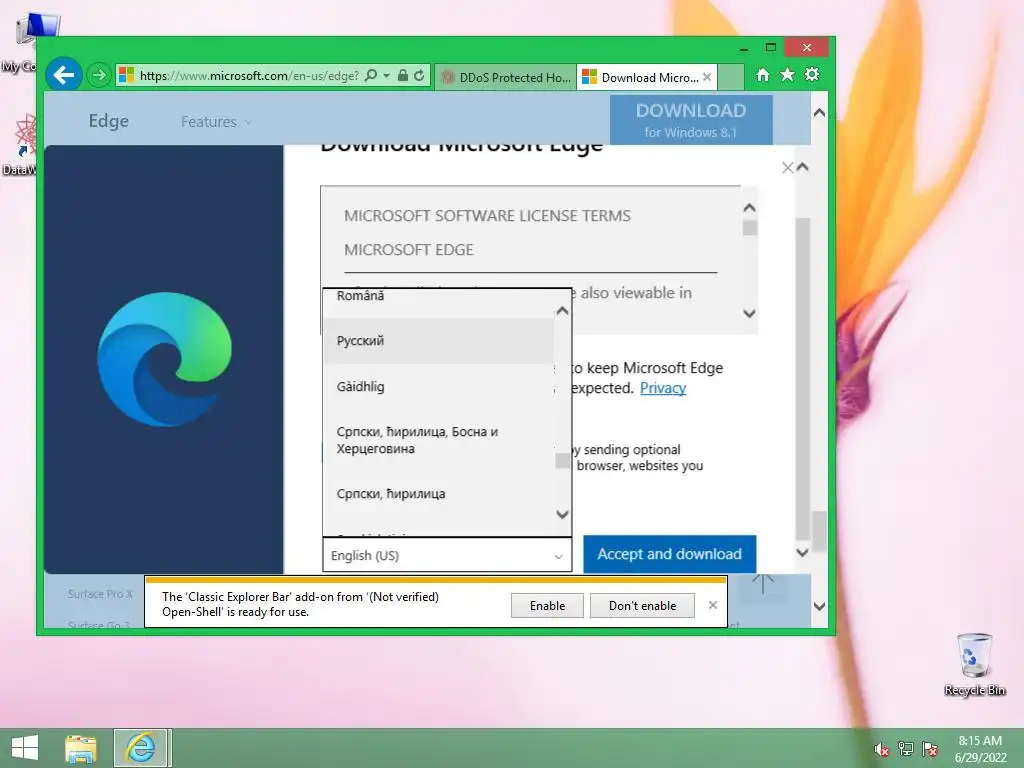Open the address bar autocomplete dropdown arrow
Image resolution: width=1024 pixels, height=768 pixels.
tap(387, 76)
